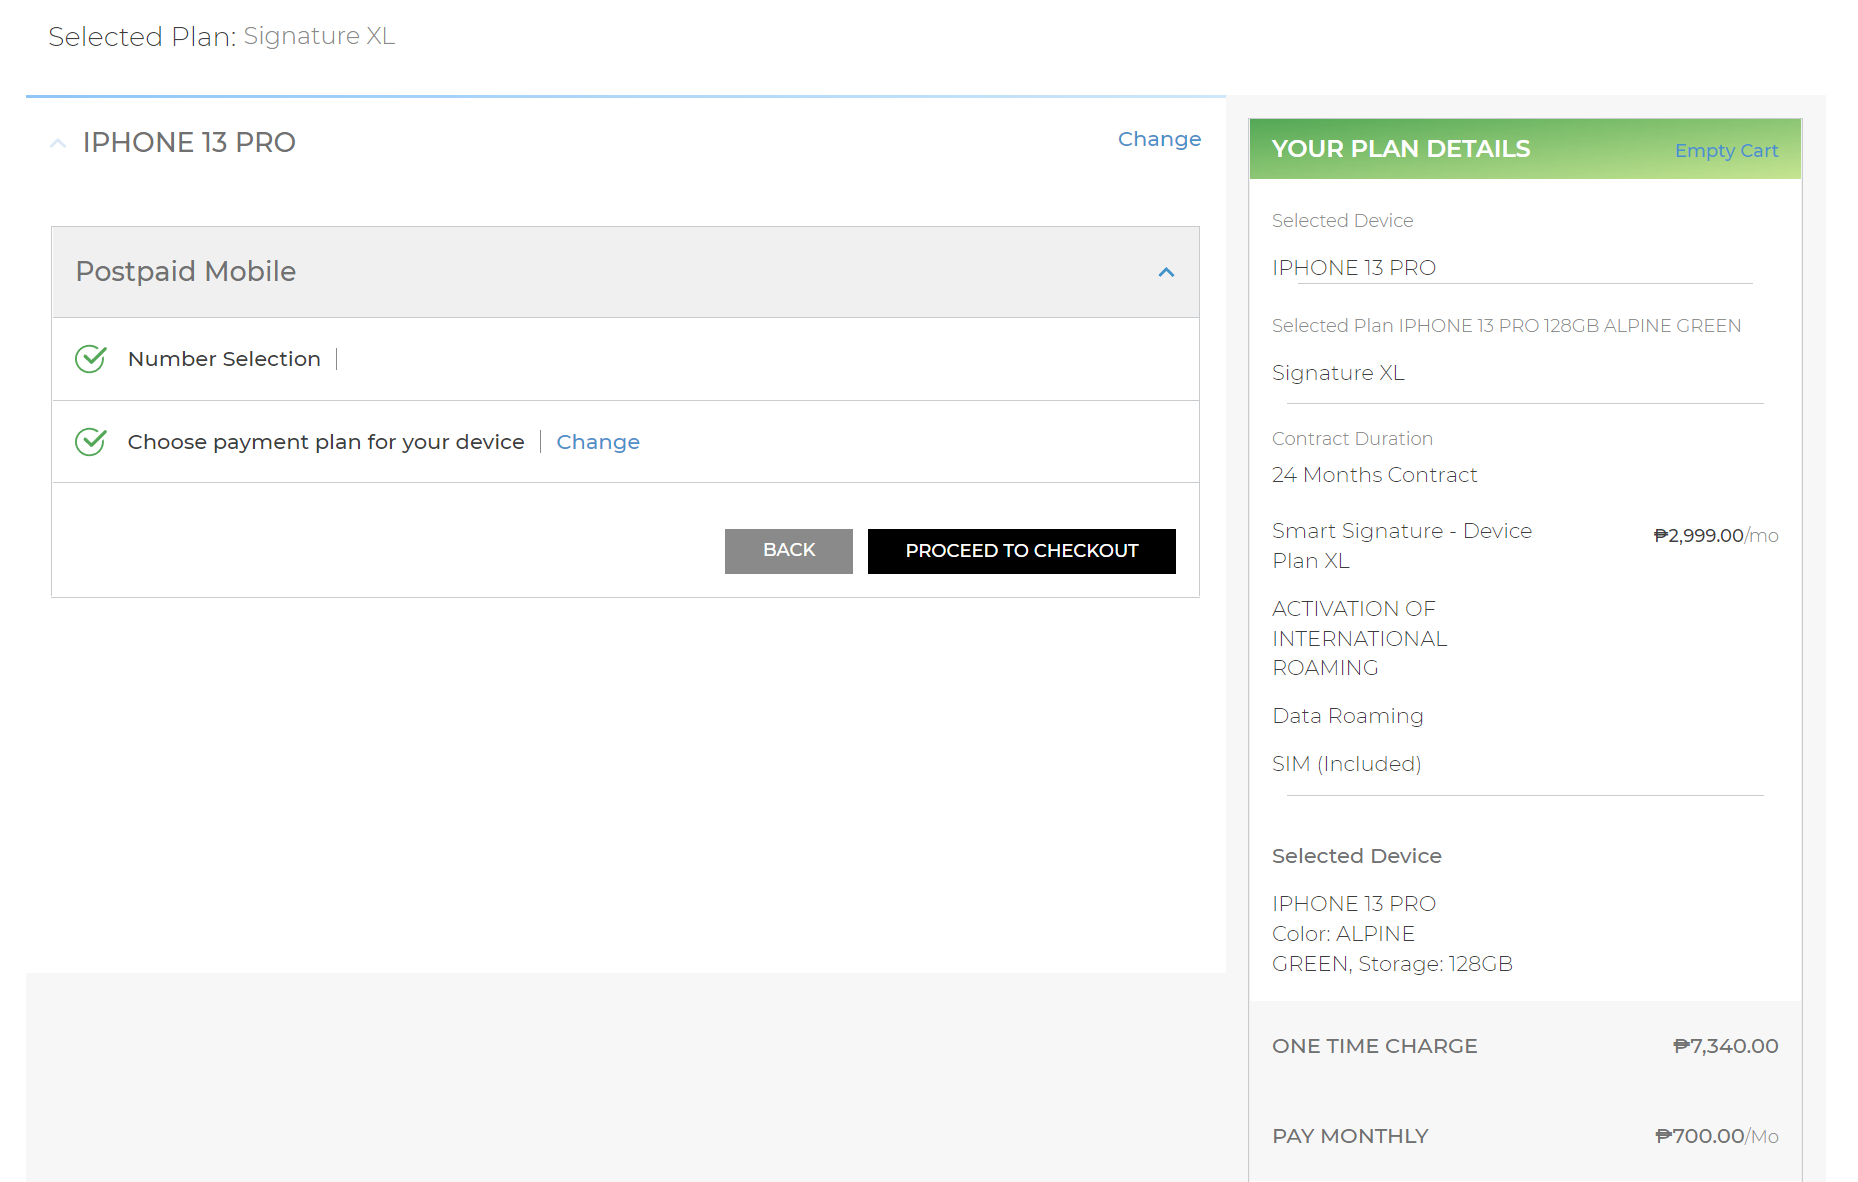Click Smart Signature - Device Plan XL item
This screenshot has width=1858, height=1182.
[1401, 545]
